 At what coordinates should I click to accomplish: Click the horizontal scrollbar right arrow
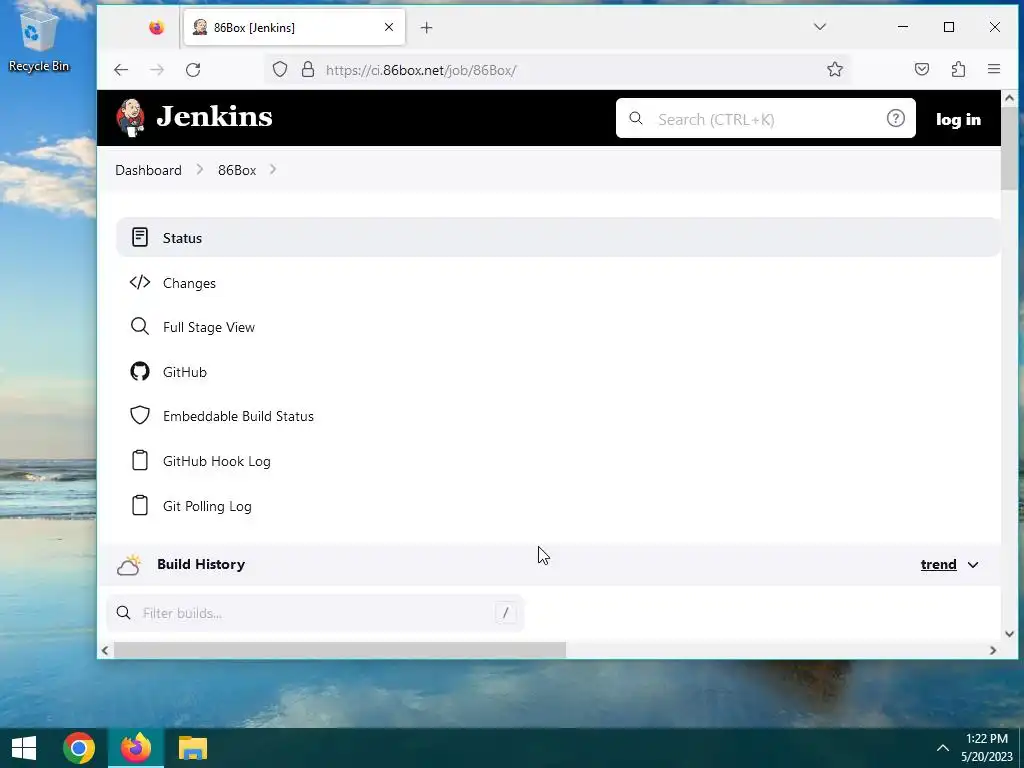[x=993, y=650]
